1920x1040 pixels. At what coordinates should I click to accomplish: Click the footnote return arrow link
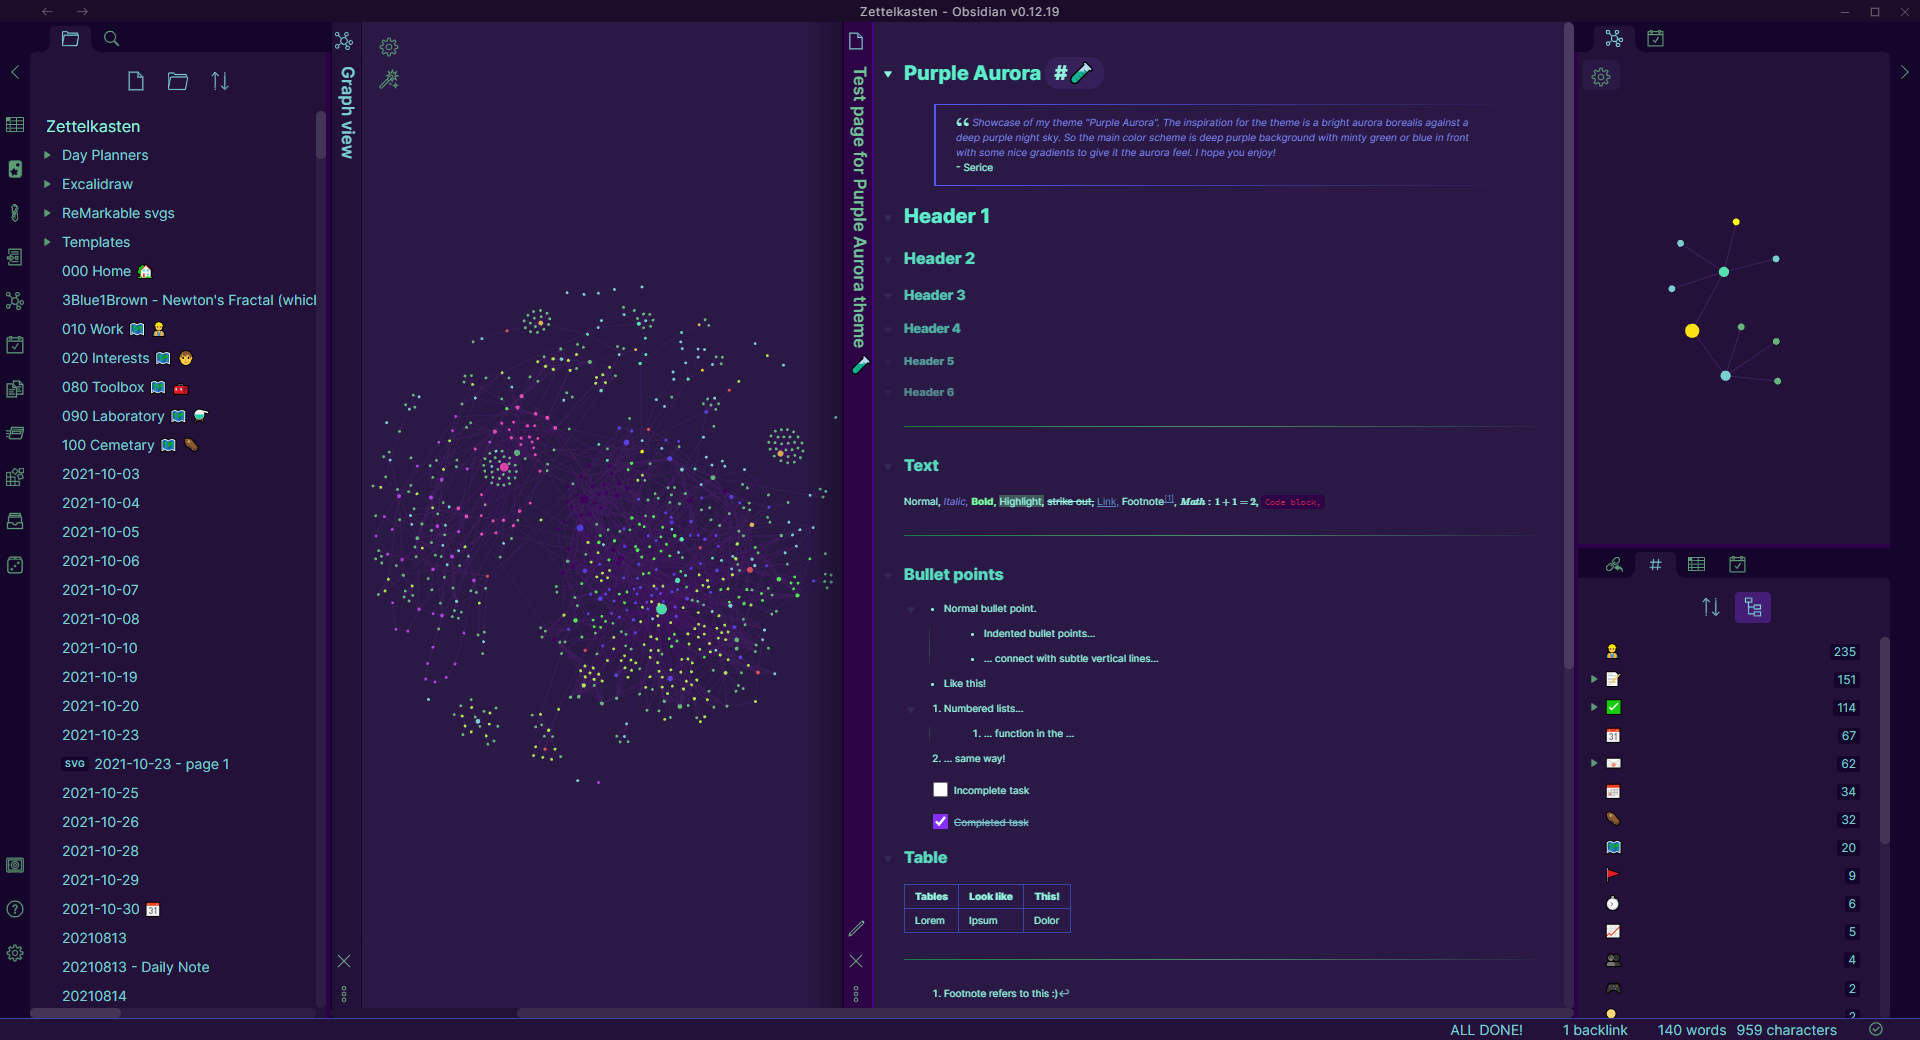point(1064,993)
